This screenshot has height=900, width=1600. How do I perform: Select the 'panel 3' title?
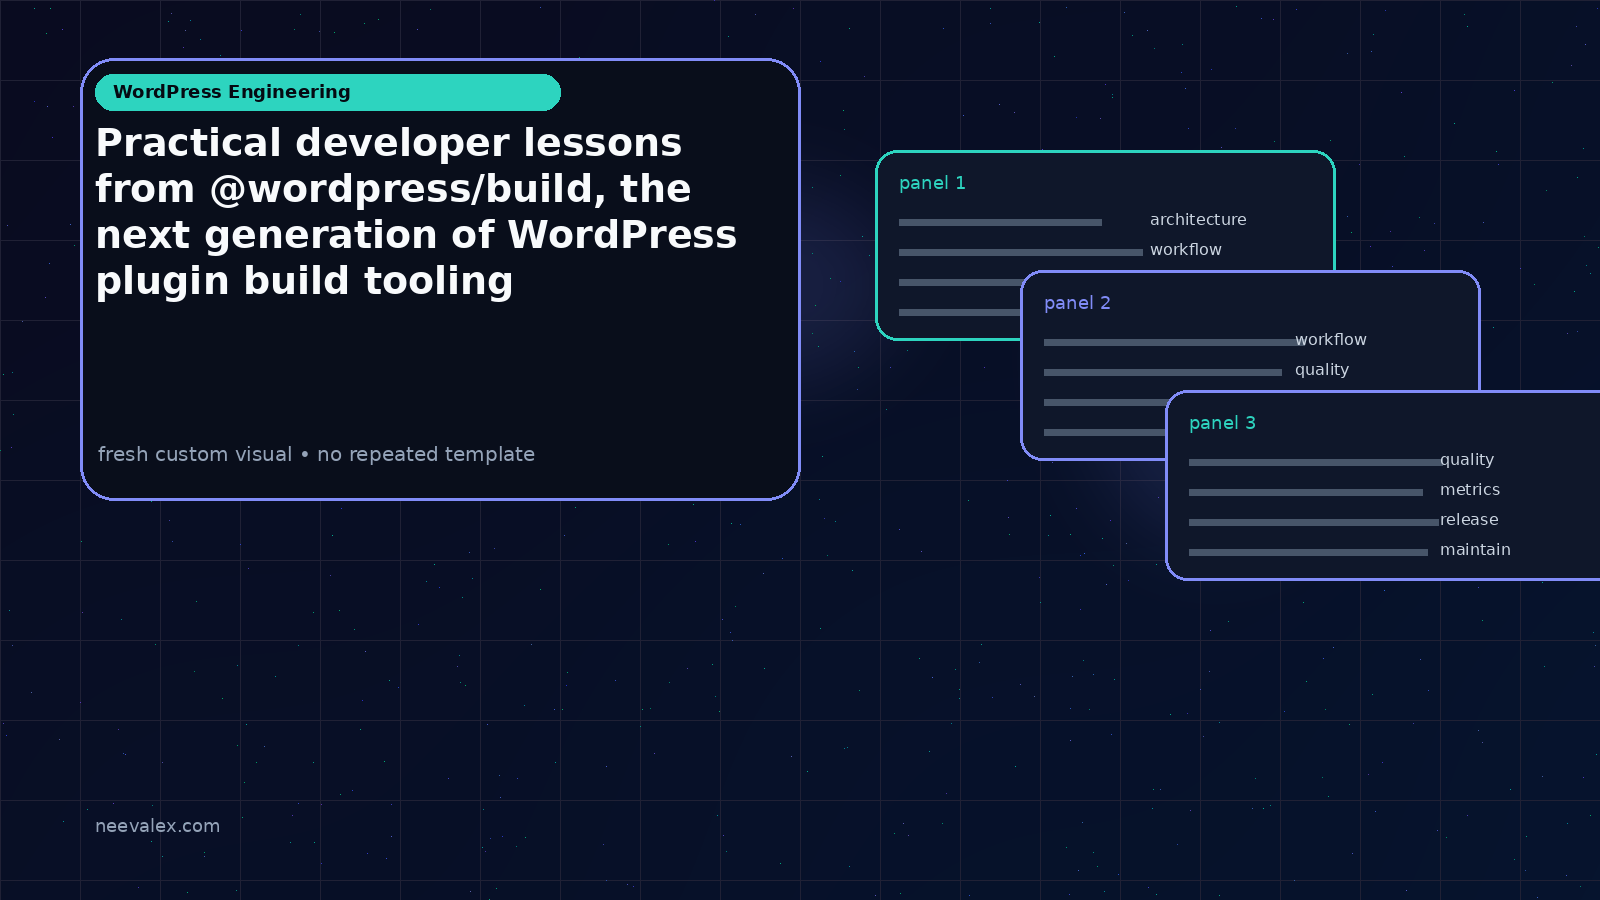(1222, 423)
